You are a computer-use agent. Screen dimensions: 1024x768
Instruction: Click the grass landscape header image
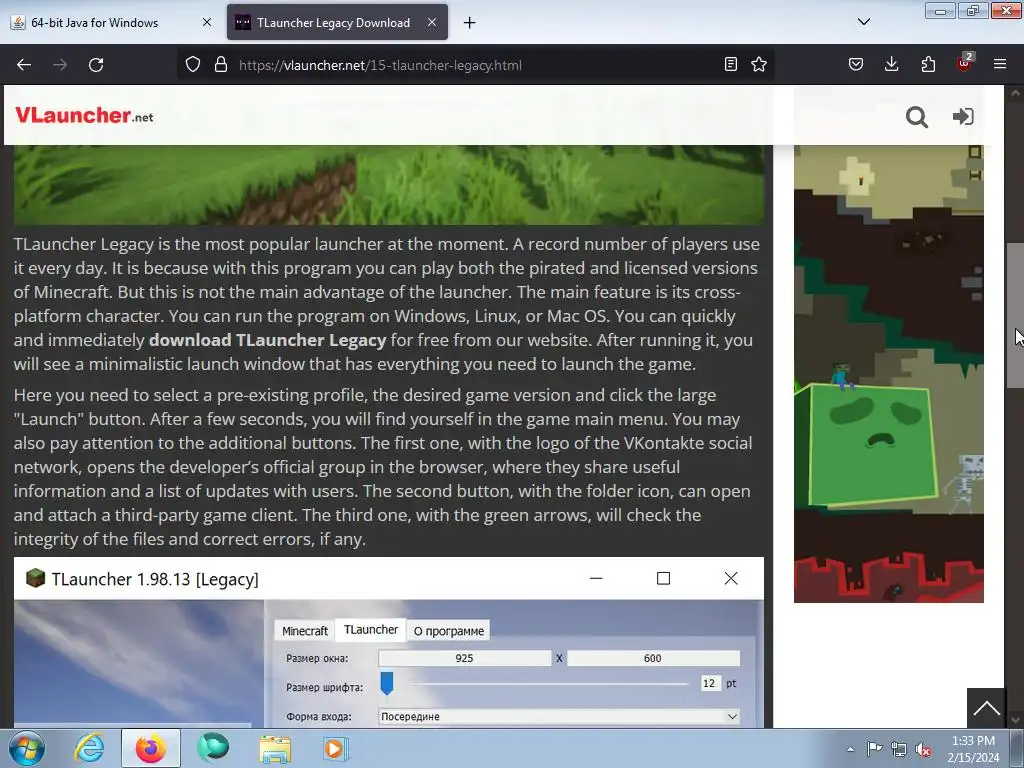pos(389,185)
